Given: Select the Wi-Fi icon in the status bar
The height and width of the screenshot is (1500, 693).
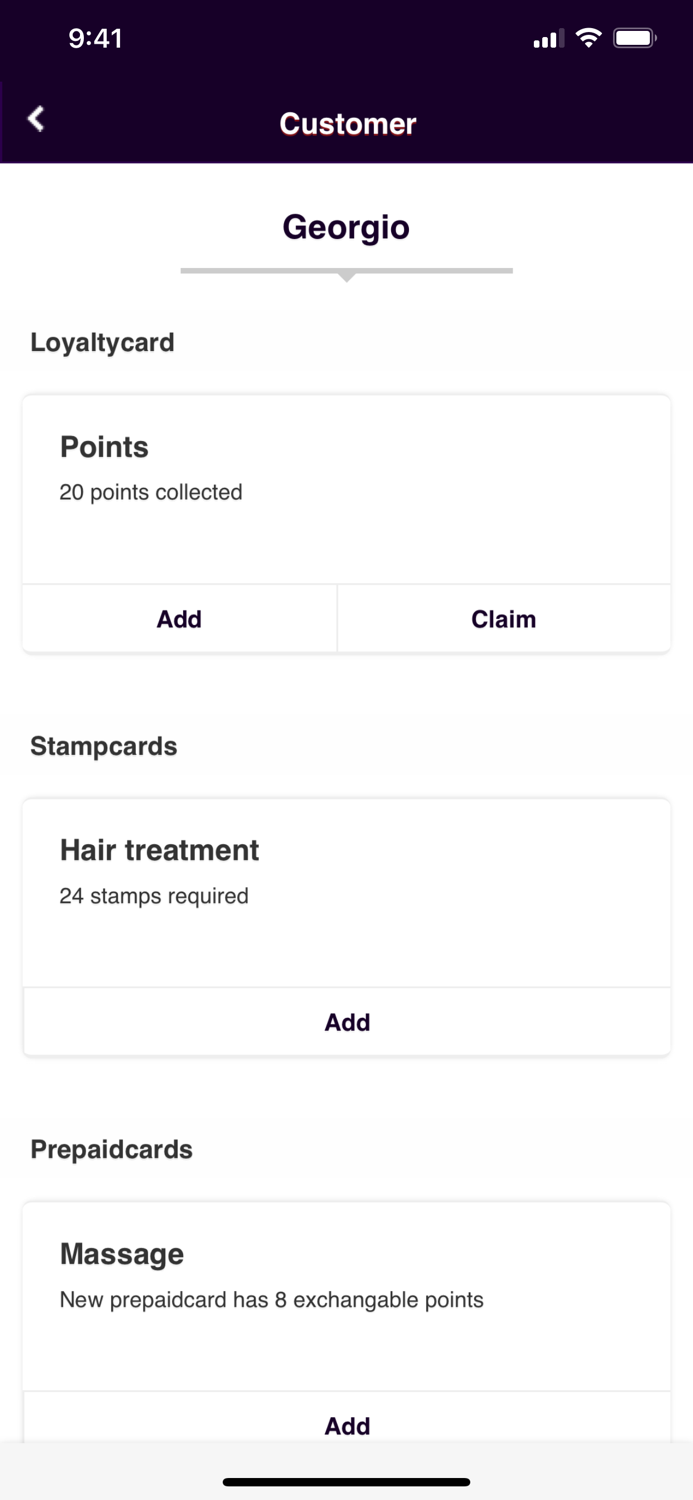Looking at the screenshot, I should pyautogui.click(x=588, y=37).
